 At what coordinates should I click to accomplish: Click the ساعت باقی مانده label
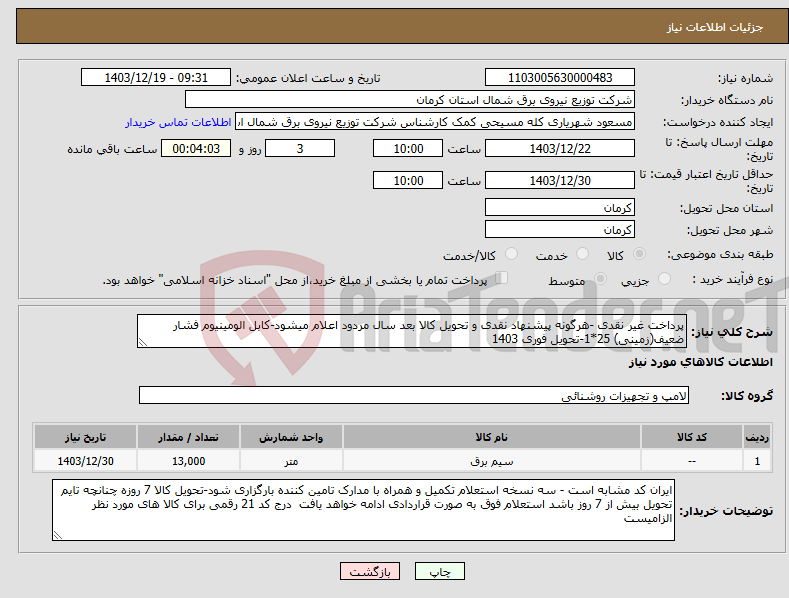coord(112,150)
